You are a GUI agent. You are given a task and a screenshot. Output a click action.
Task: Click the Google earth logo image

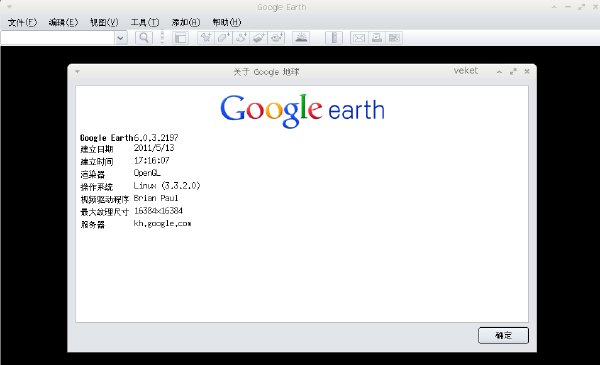(302, 110)
